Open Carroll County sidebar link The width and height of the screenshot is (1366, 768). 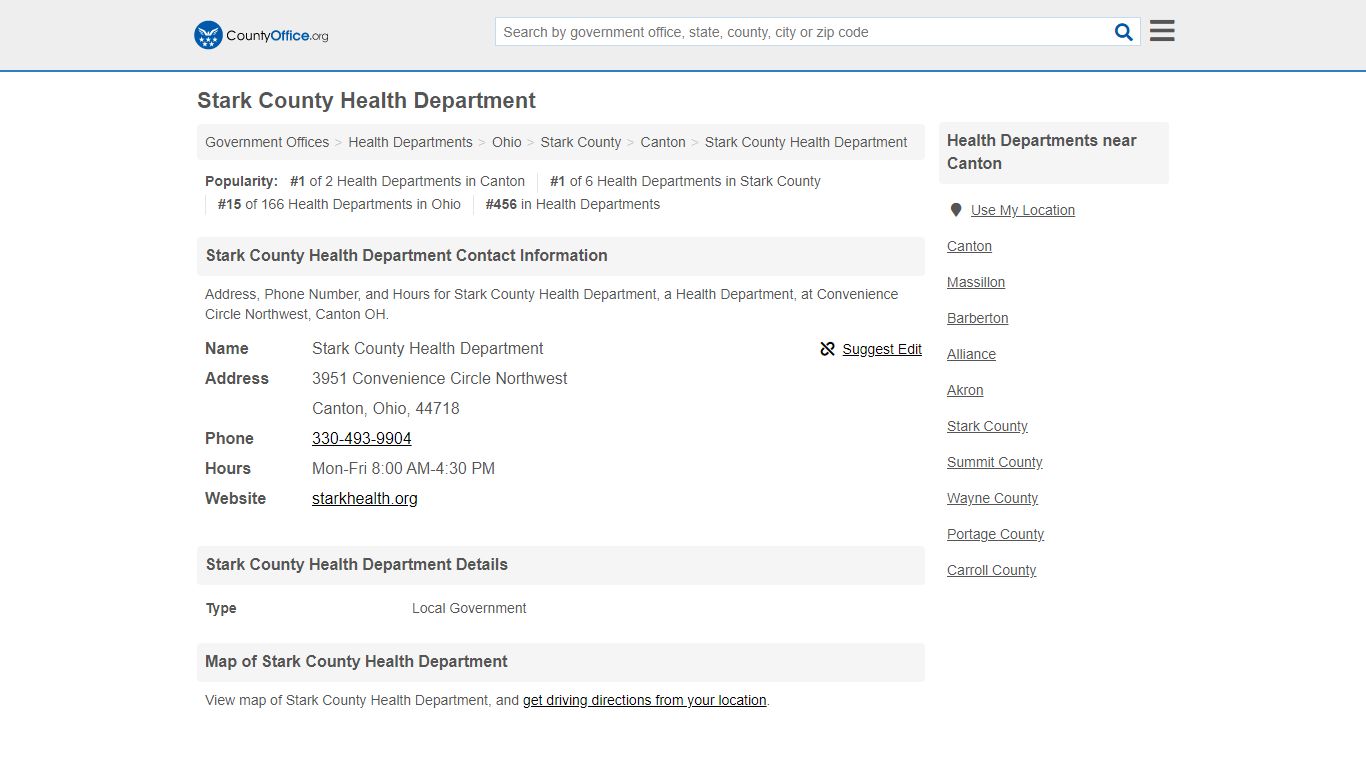pyautogui.click(x=992, y=570)
